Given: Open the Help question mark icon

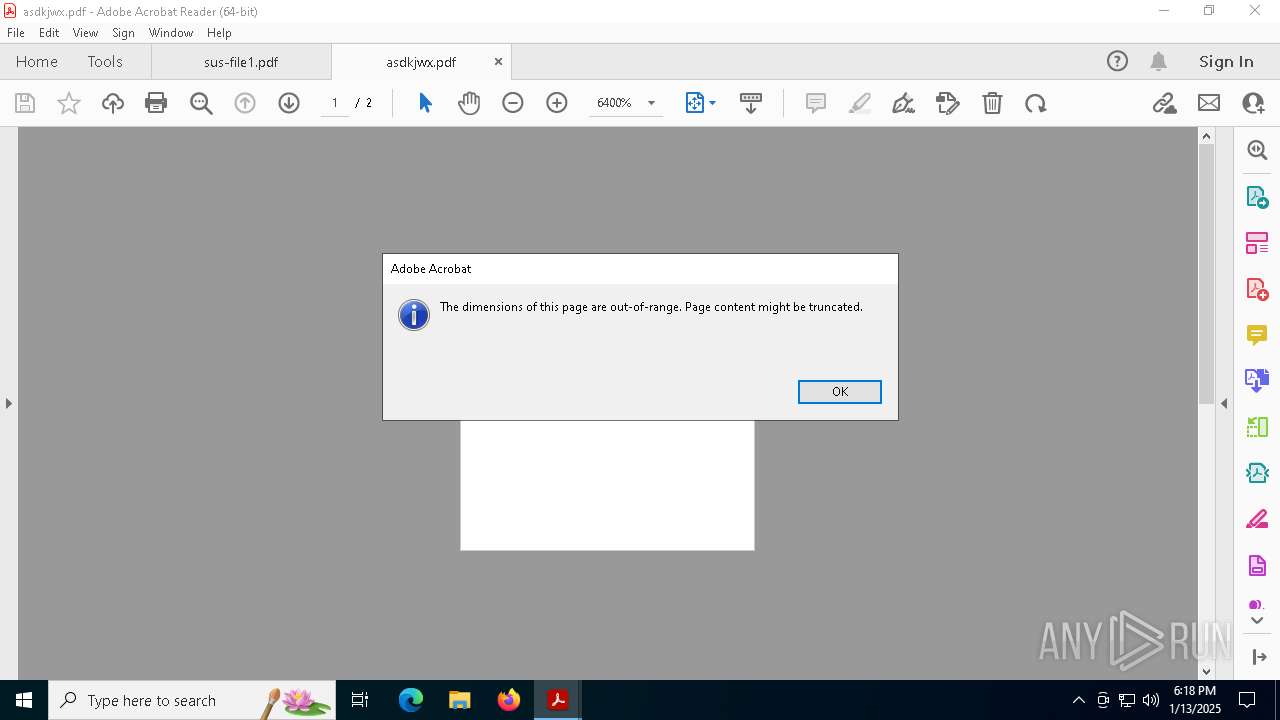Looking at the screenshot, I should pos(1117,62).
